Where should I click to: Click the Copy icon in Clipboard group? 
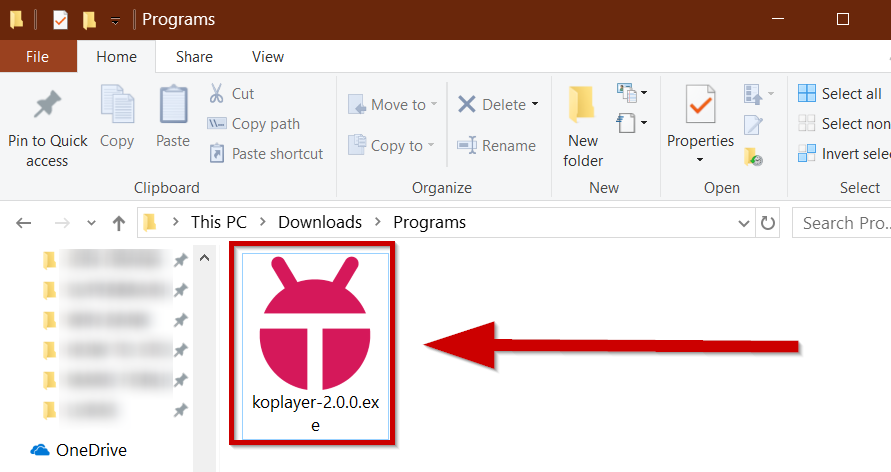click(x=117, y=117)
